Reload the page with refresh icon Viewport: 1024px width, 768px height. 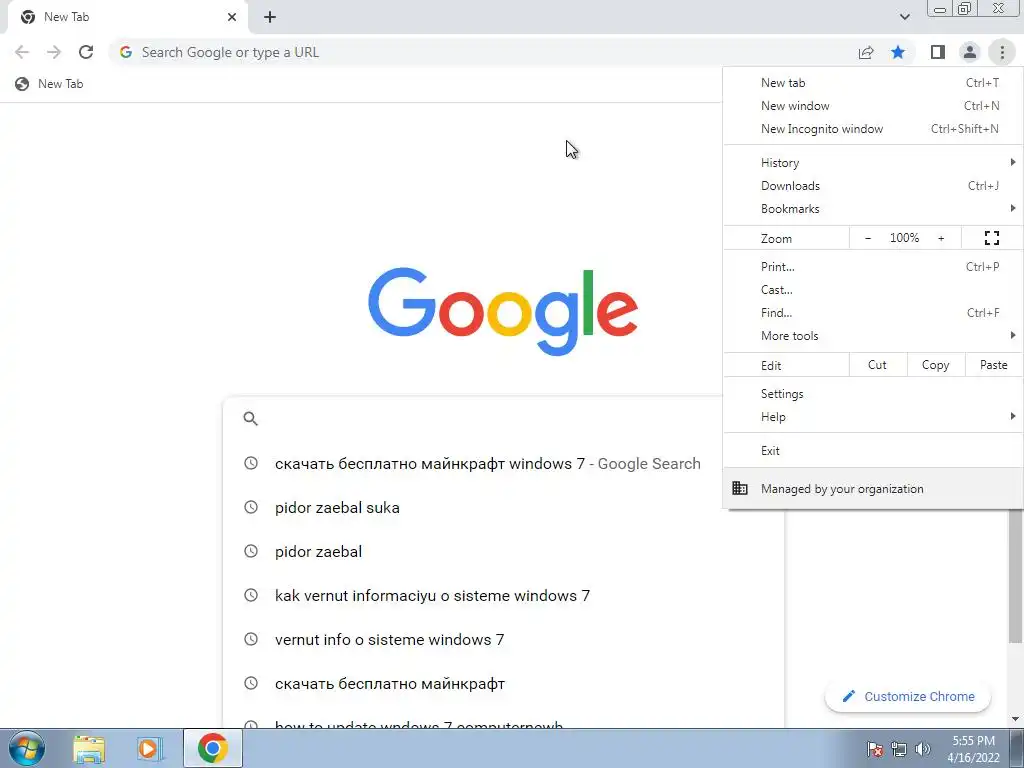pos(86,52)
